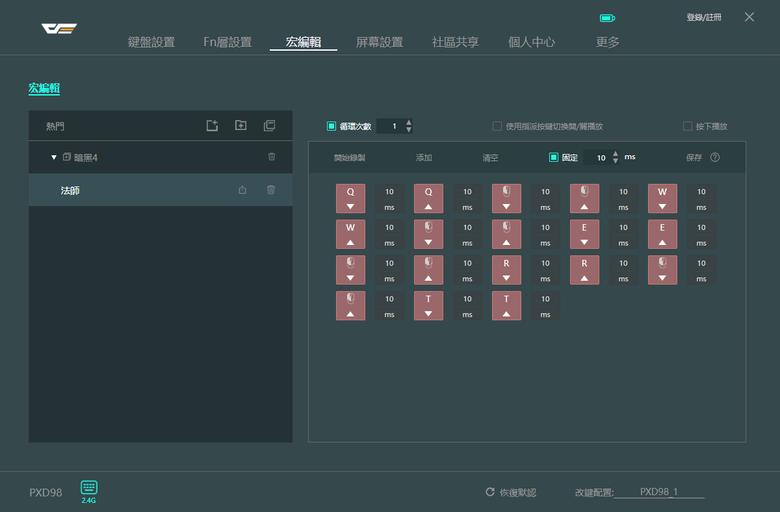Click the 10 ms delay after T release
This screenshot has width=780, height=512.
[545, 306]
